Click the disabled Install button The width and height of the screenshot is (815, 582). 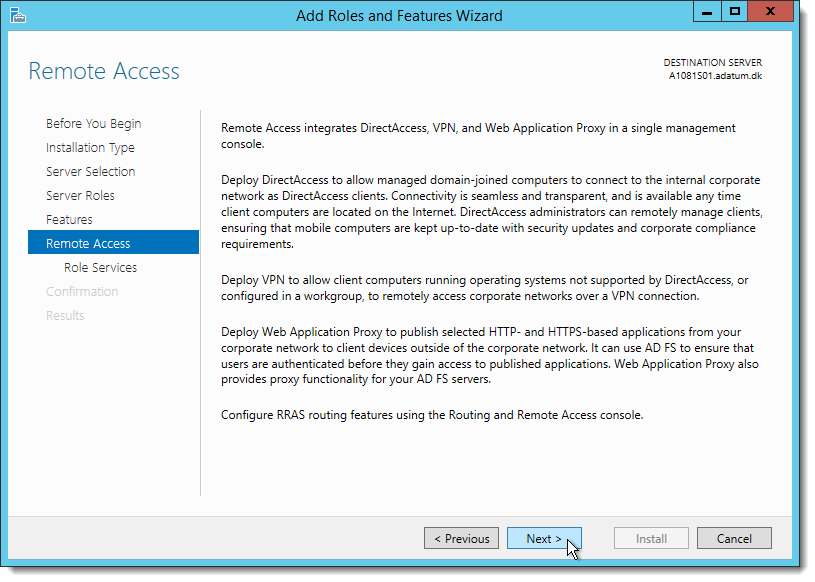651,538
